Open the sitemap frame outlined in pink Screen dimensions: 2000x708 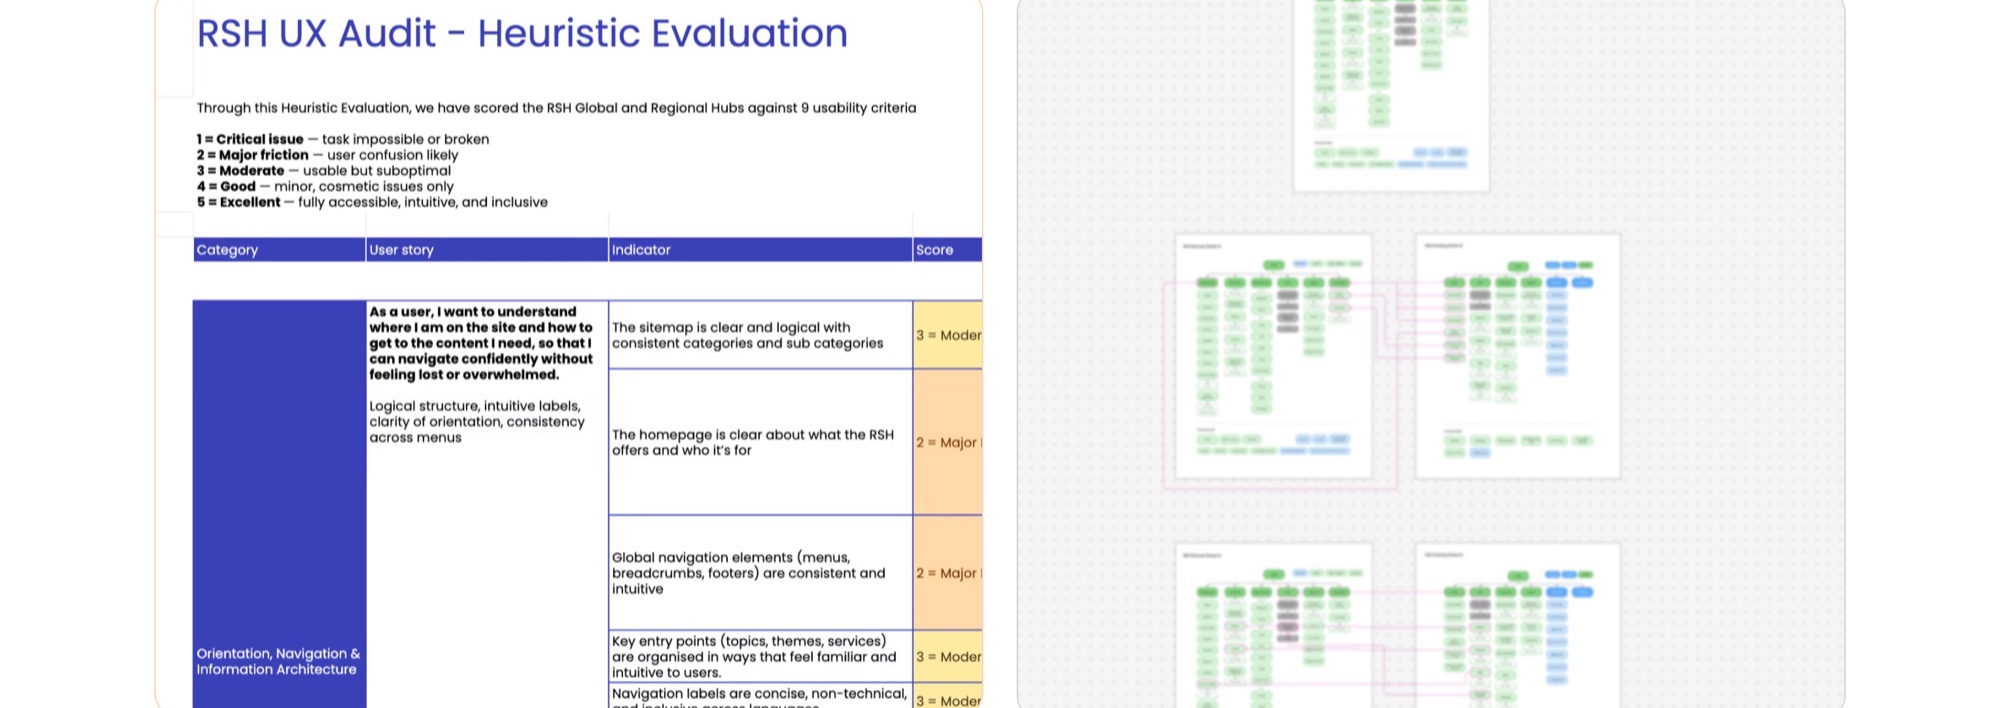[1273, 357]
